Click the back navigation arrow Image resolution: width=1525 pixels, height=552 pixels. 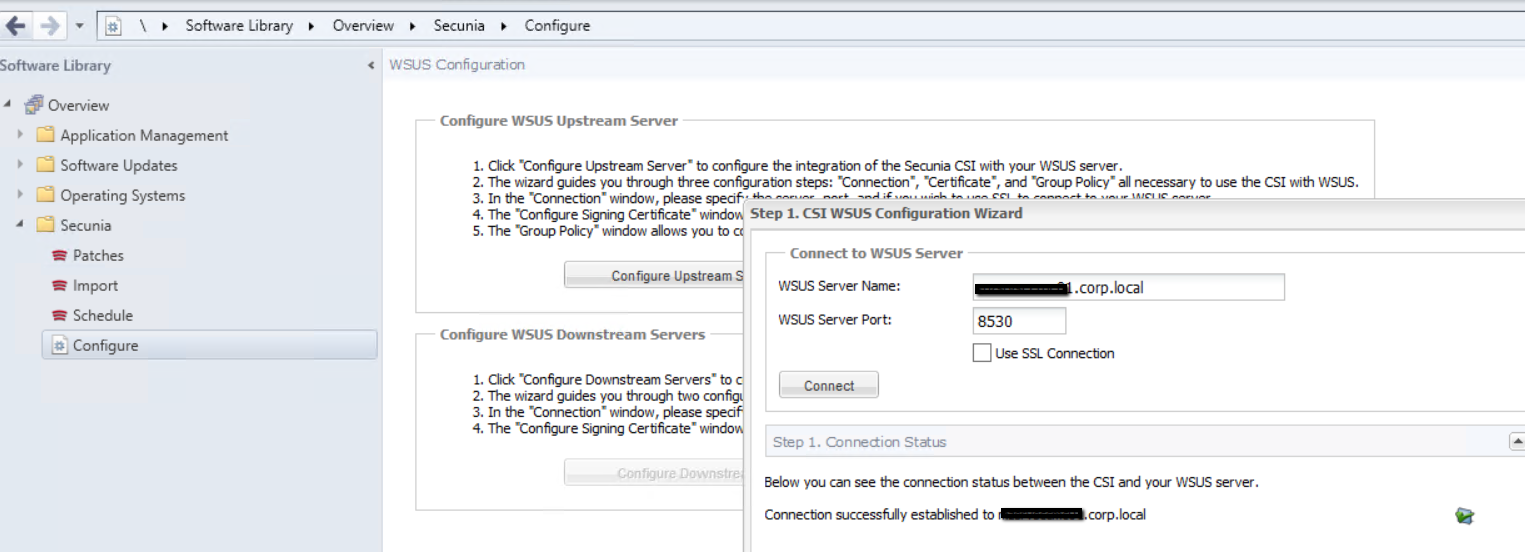point(15,26)
